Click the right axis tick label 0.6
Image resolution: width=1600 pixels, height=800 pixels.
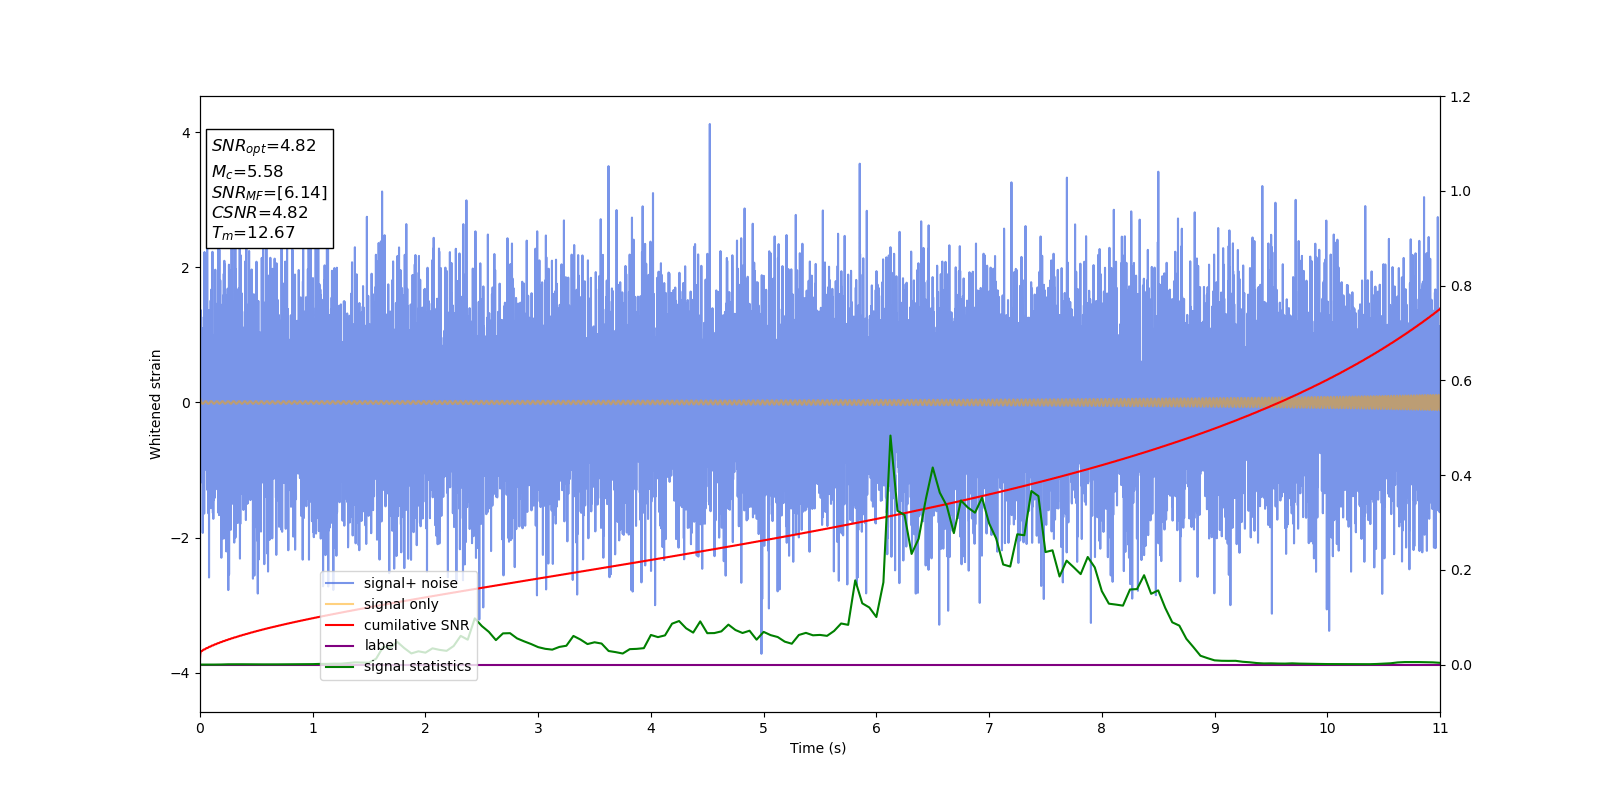click(x=1460, y=381)
